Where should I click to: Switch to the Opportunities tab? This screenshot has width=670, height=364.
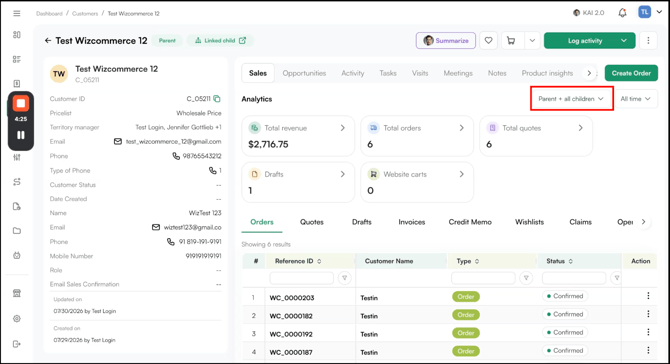304,73
